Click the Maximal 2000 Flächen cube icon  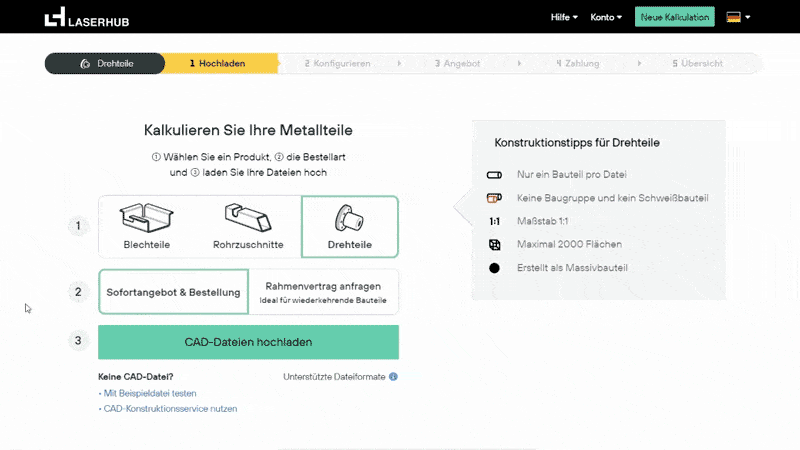(x=494, y=244)
